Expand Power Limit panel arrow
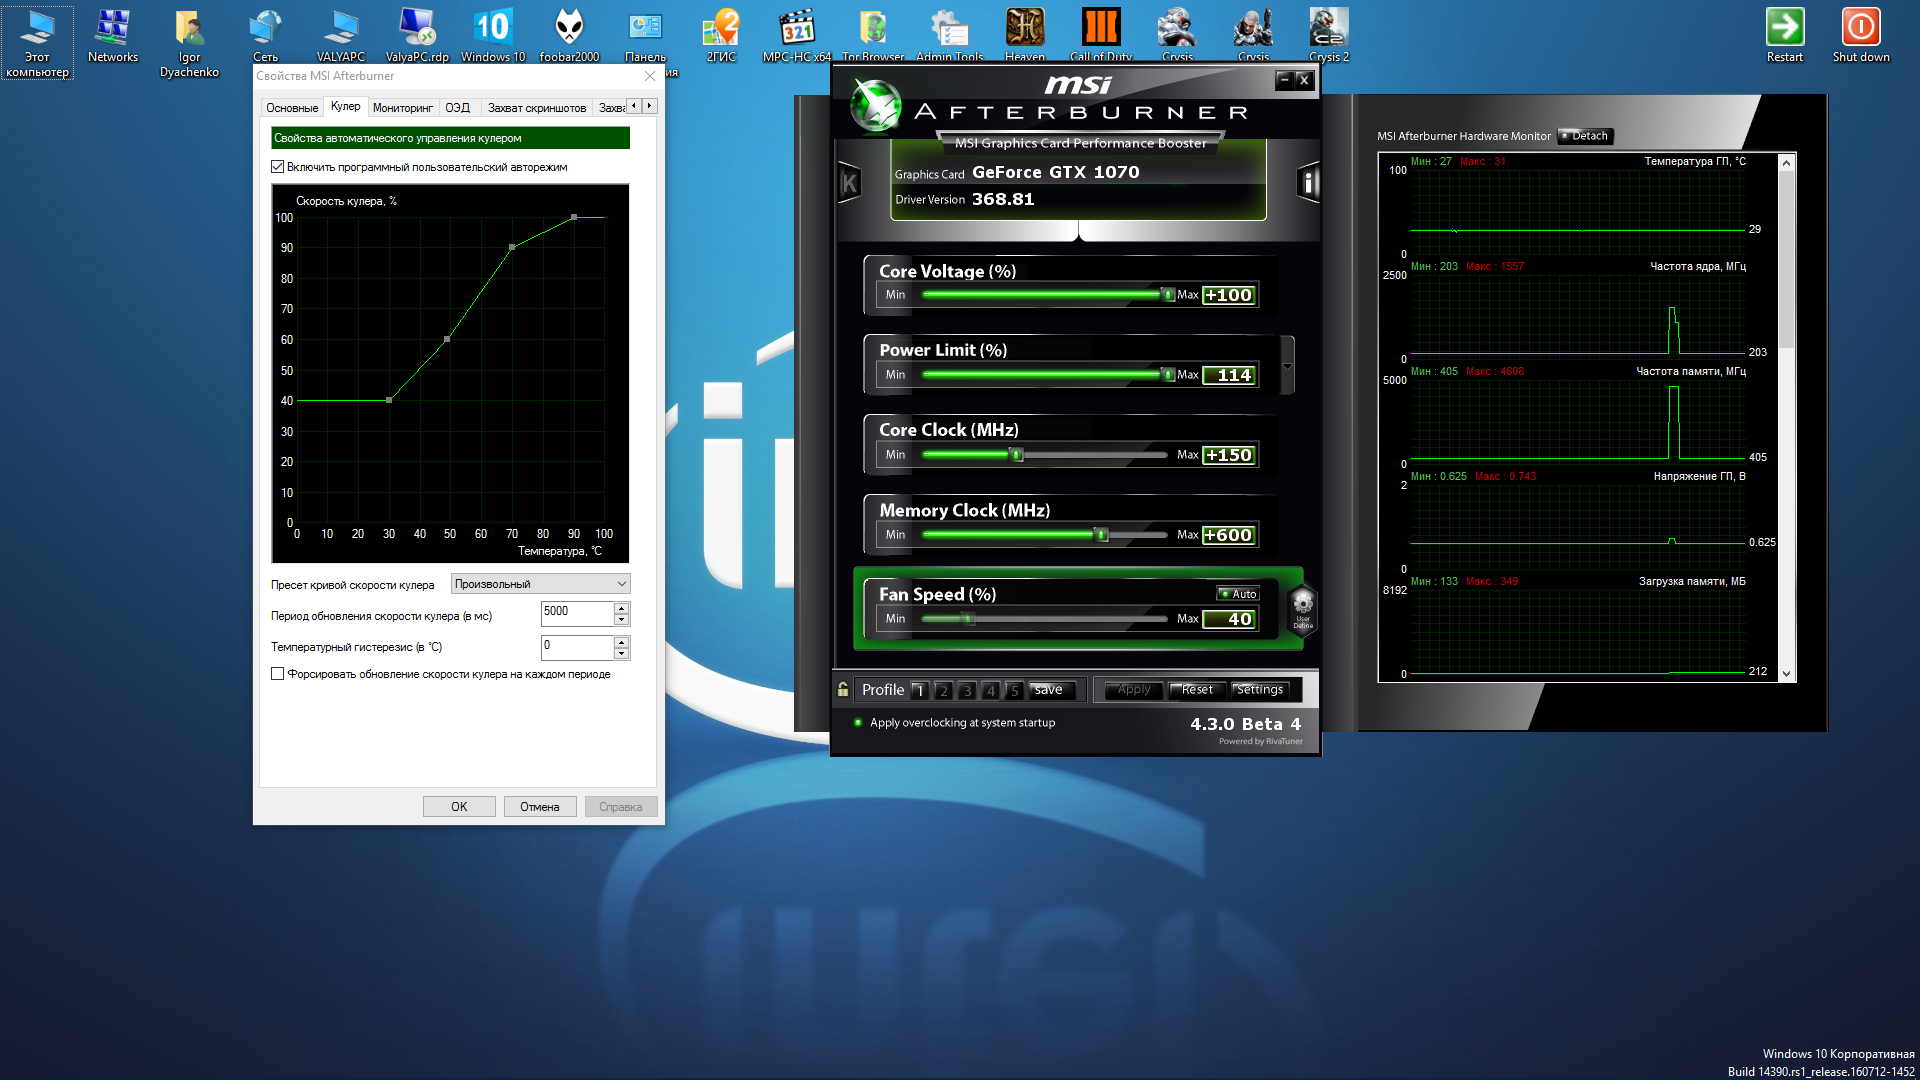Screen dimensions: 1920x1080 click(x=1287, y=366)
